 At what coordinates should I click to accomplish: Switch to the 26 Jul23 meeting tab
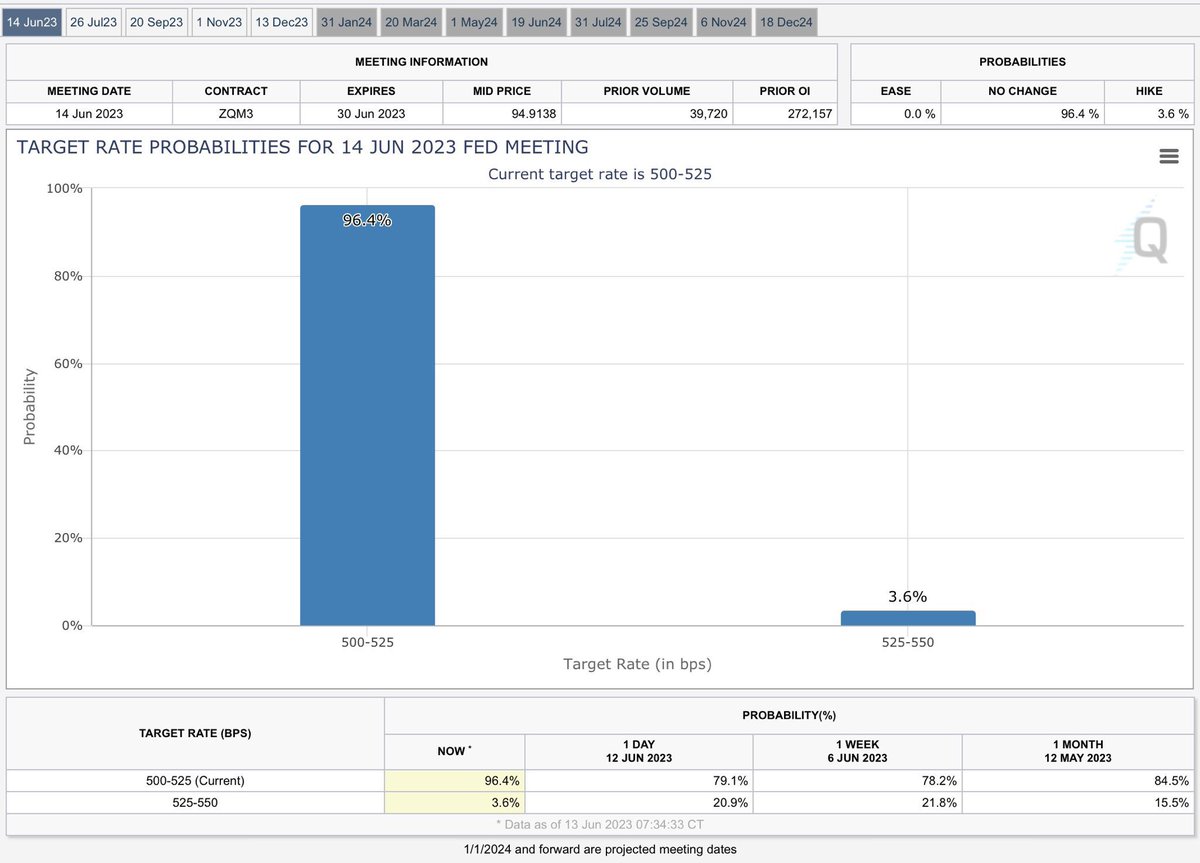click(94, 22)
